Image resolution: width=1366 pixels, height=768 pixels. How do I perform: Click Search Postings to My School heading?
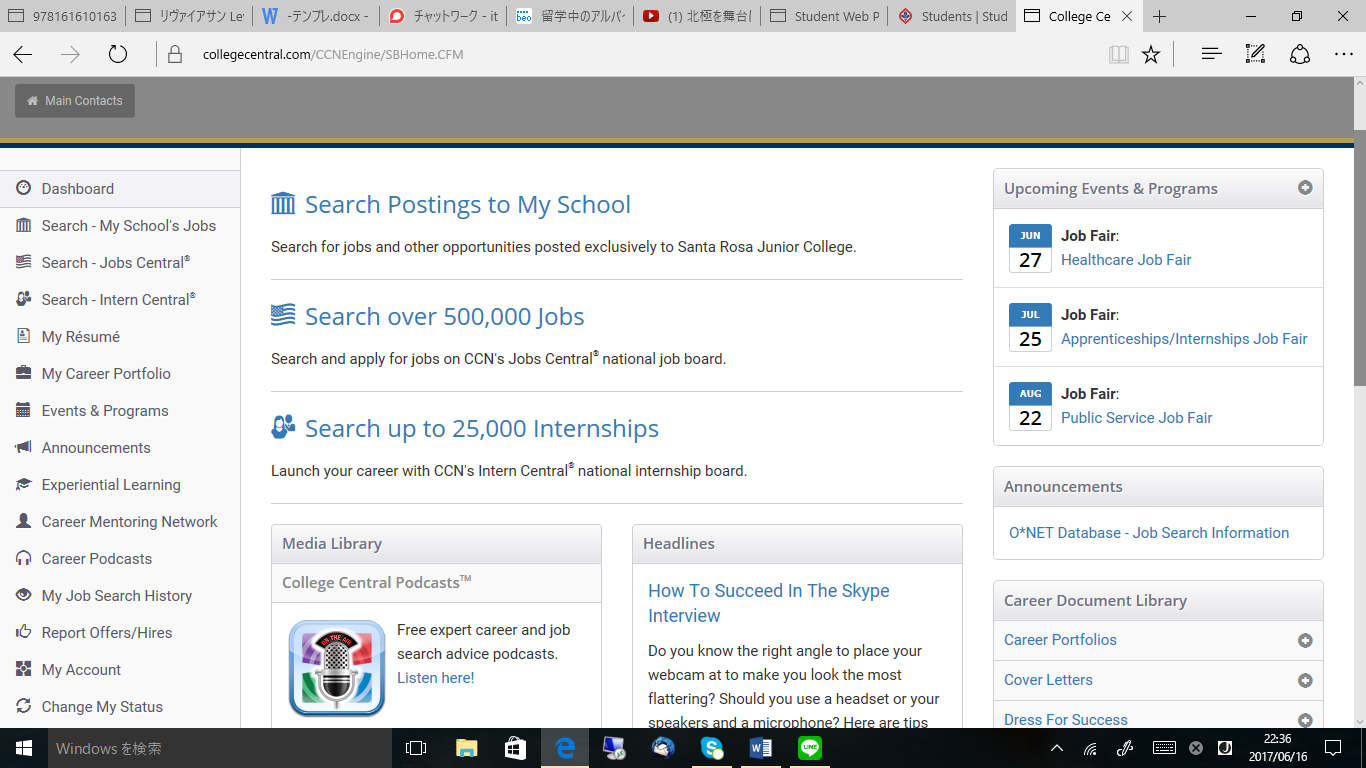point(468,205)
